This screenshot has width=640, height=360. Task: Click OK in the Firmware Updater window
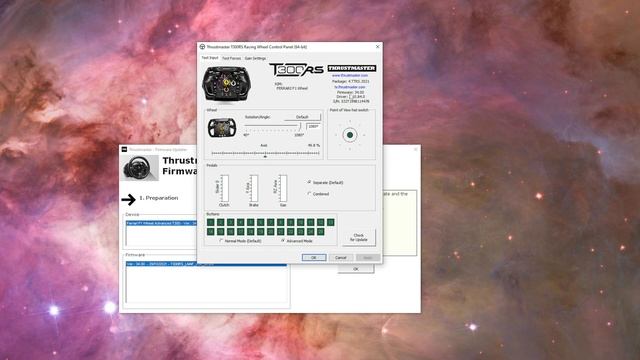tap(356, 269)
